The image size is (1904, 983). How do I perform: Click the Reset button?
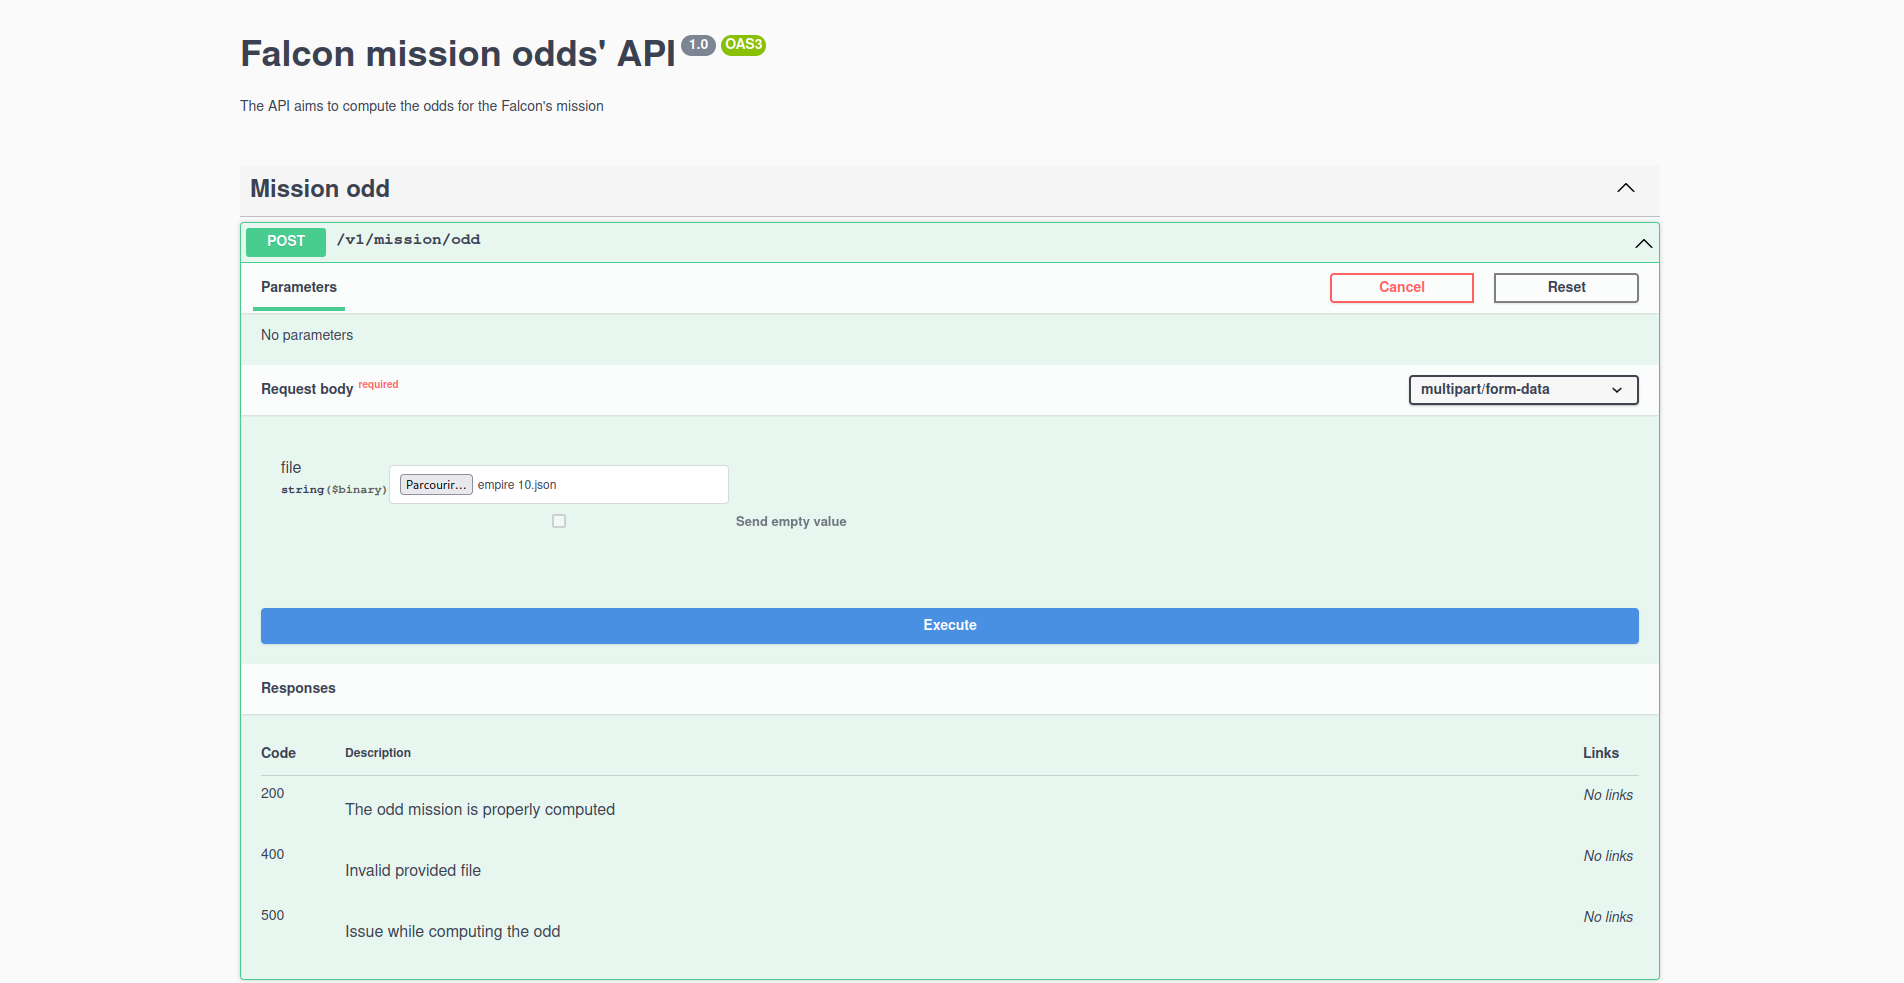point(1566,287)
